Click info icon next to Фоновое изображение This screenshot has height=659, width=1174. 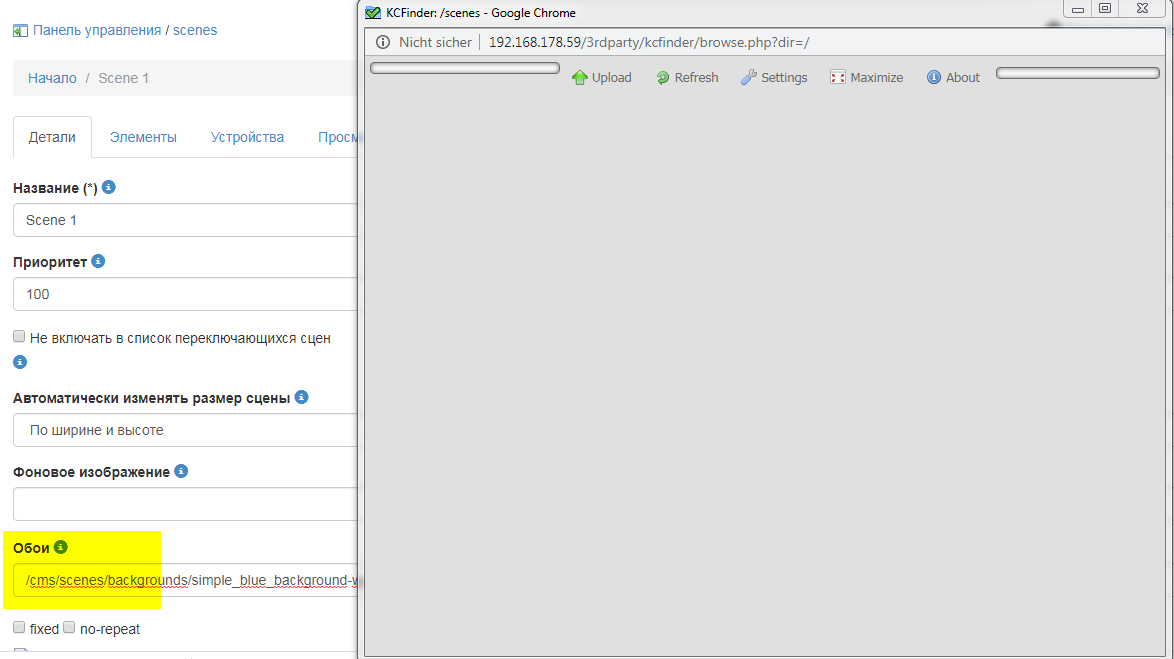tap(181, 471)
